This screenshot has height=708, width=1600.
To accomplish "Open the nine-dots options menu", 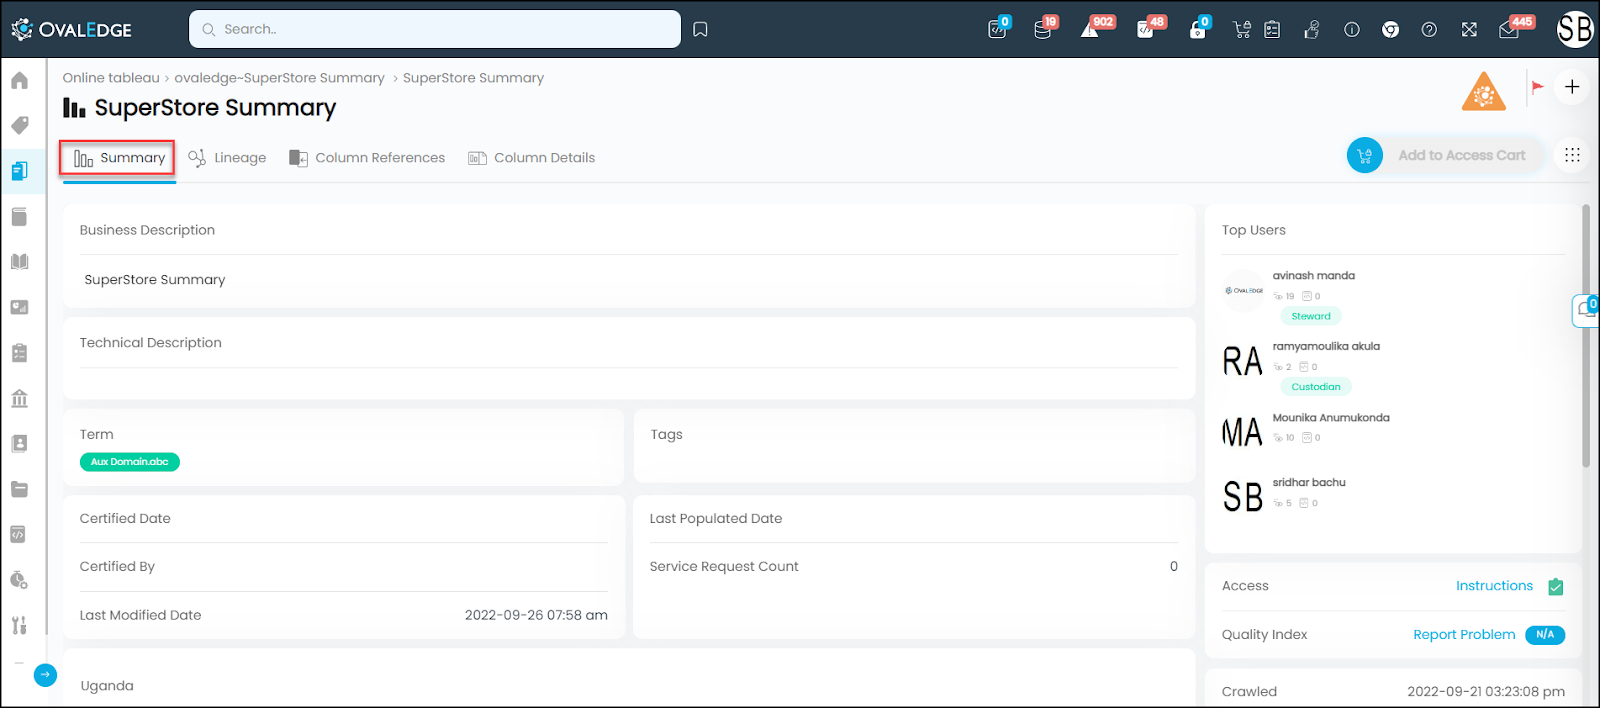I will tap(1572, 155).
